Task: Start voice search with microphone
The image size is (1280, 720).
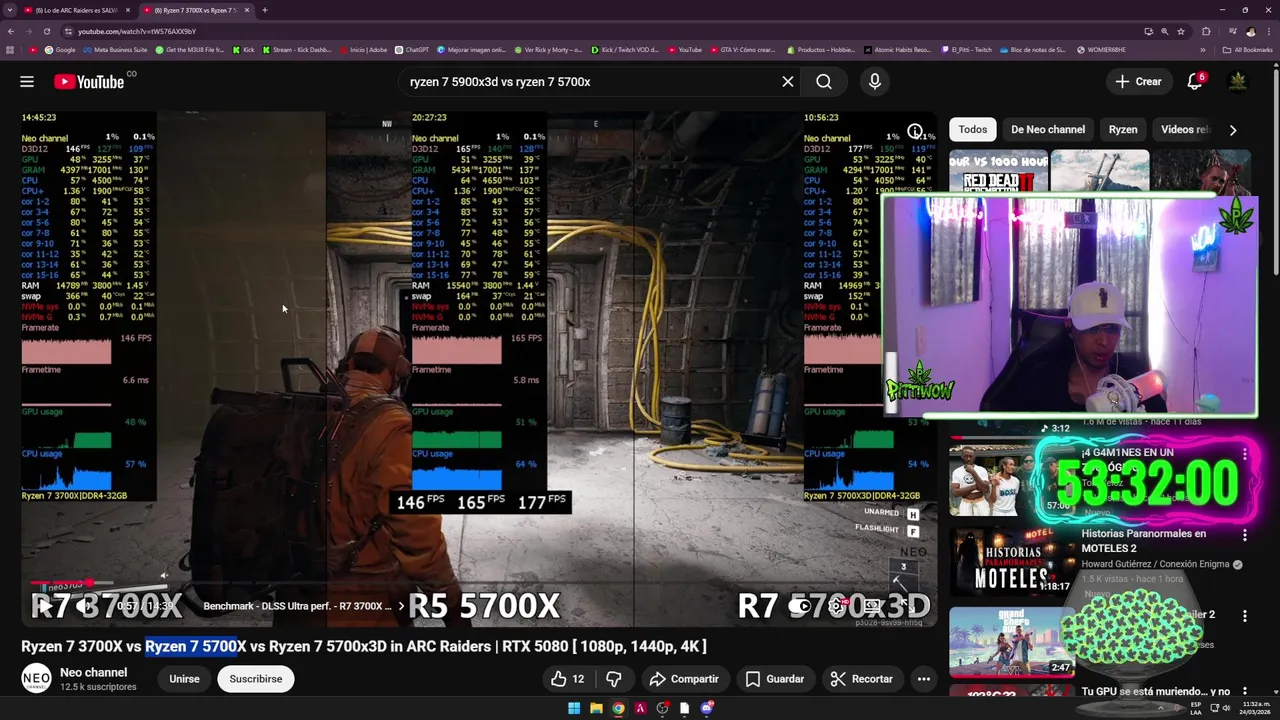Action: point(875,82)
